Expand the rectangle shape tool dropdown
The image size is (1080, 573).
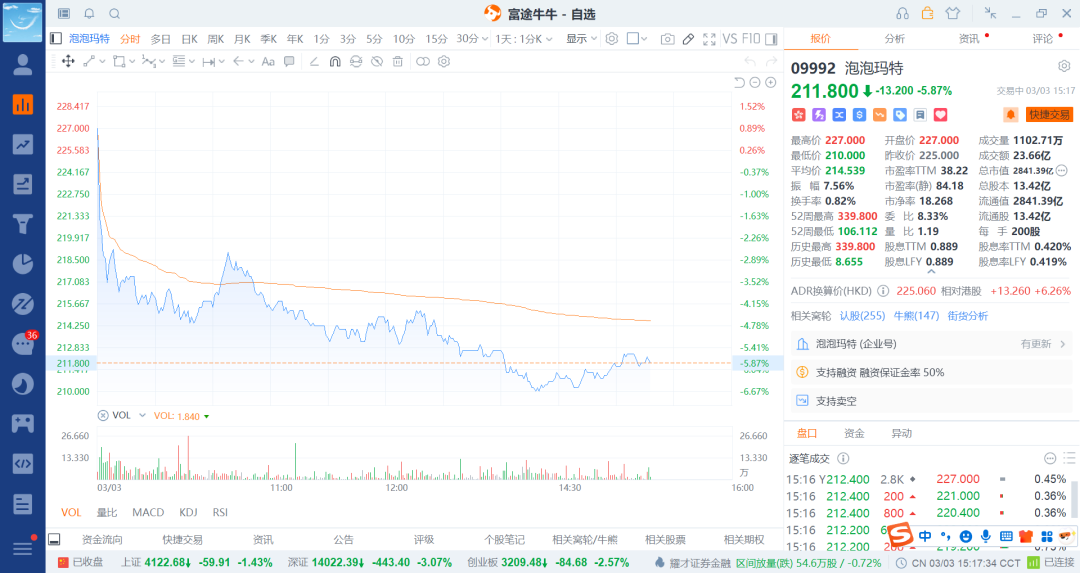(x=130, y=61)
